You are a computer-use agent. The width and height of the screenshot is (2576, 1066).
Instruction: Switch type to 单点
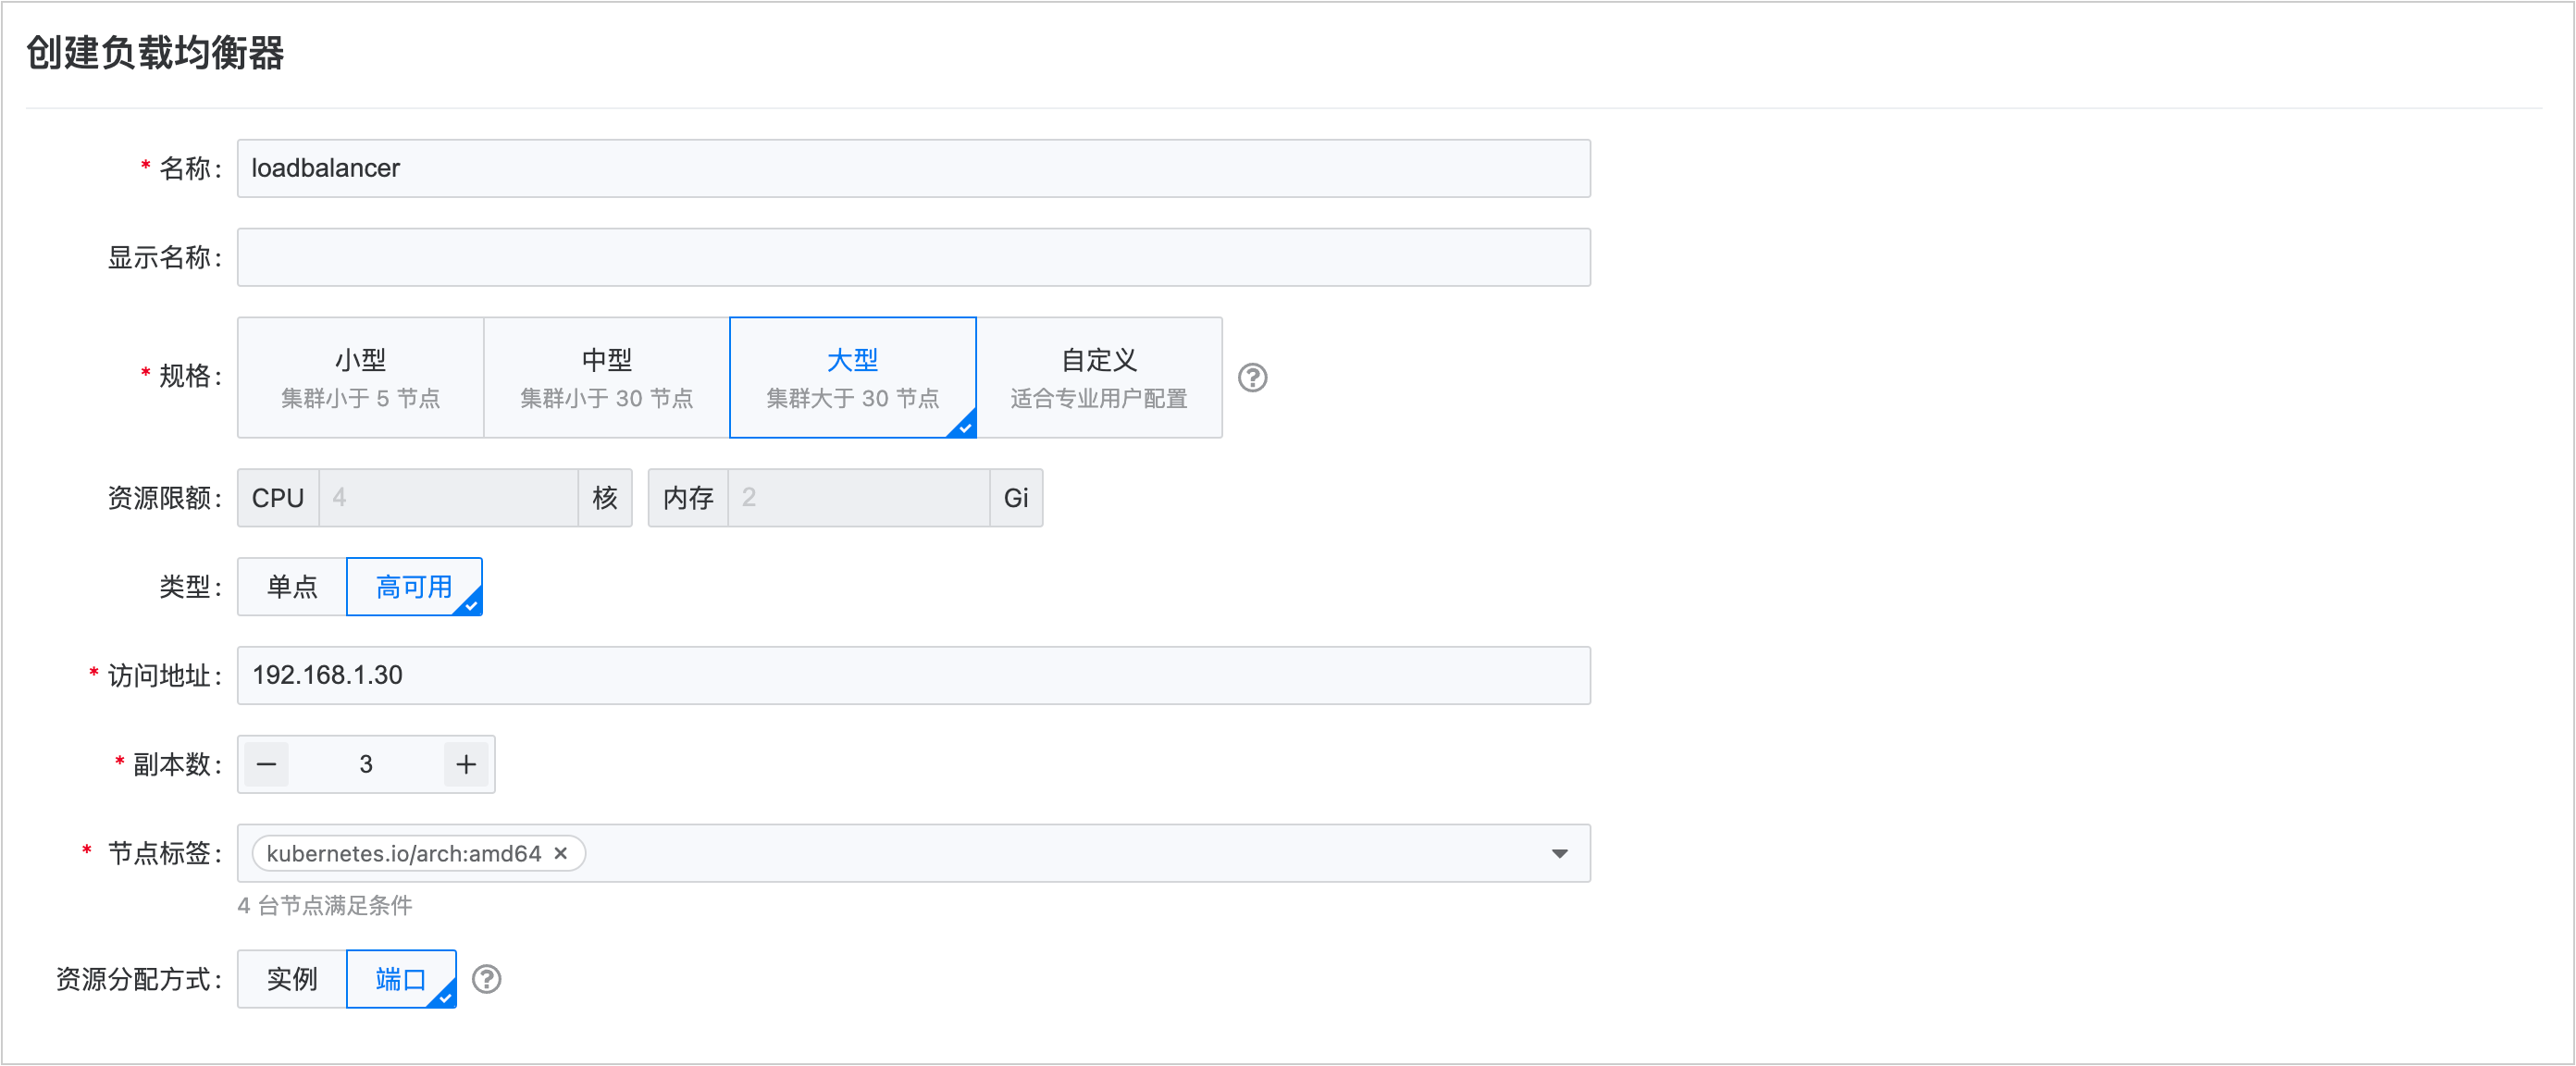(x=292, y=587)
